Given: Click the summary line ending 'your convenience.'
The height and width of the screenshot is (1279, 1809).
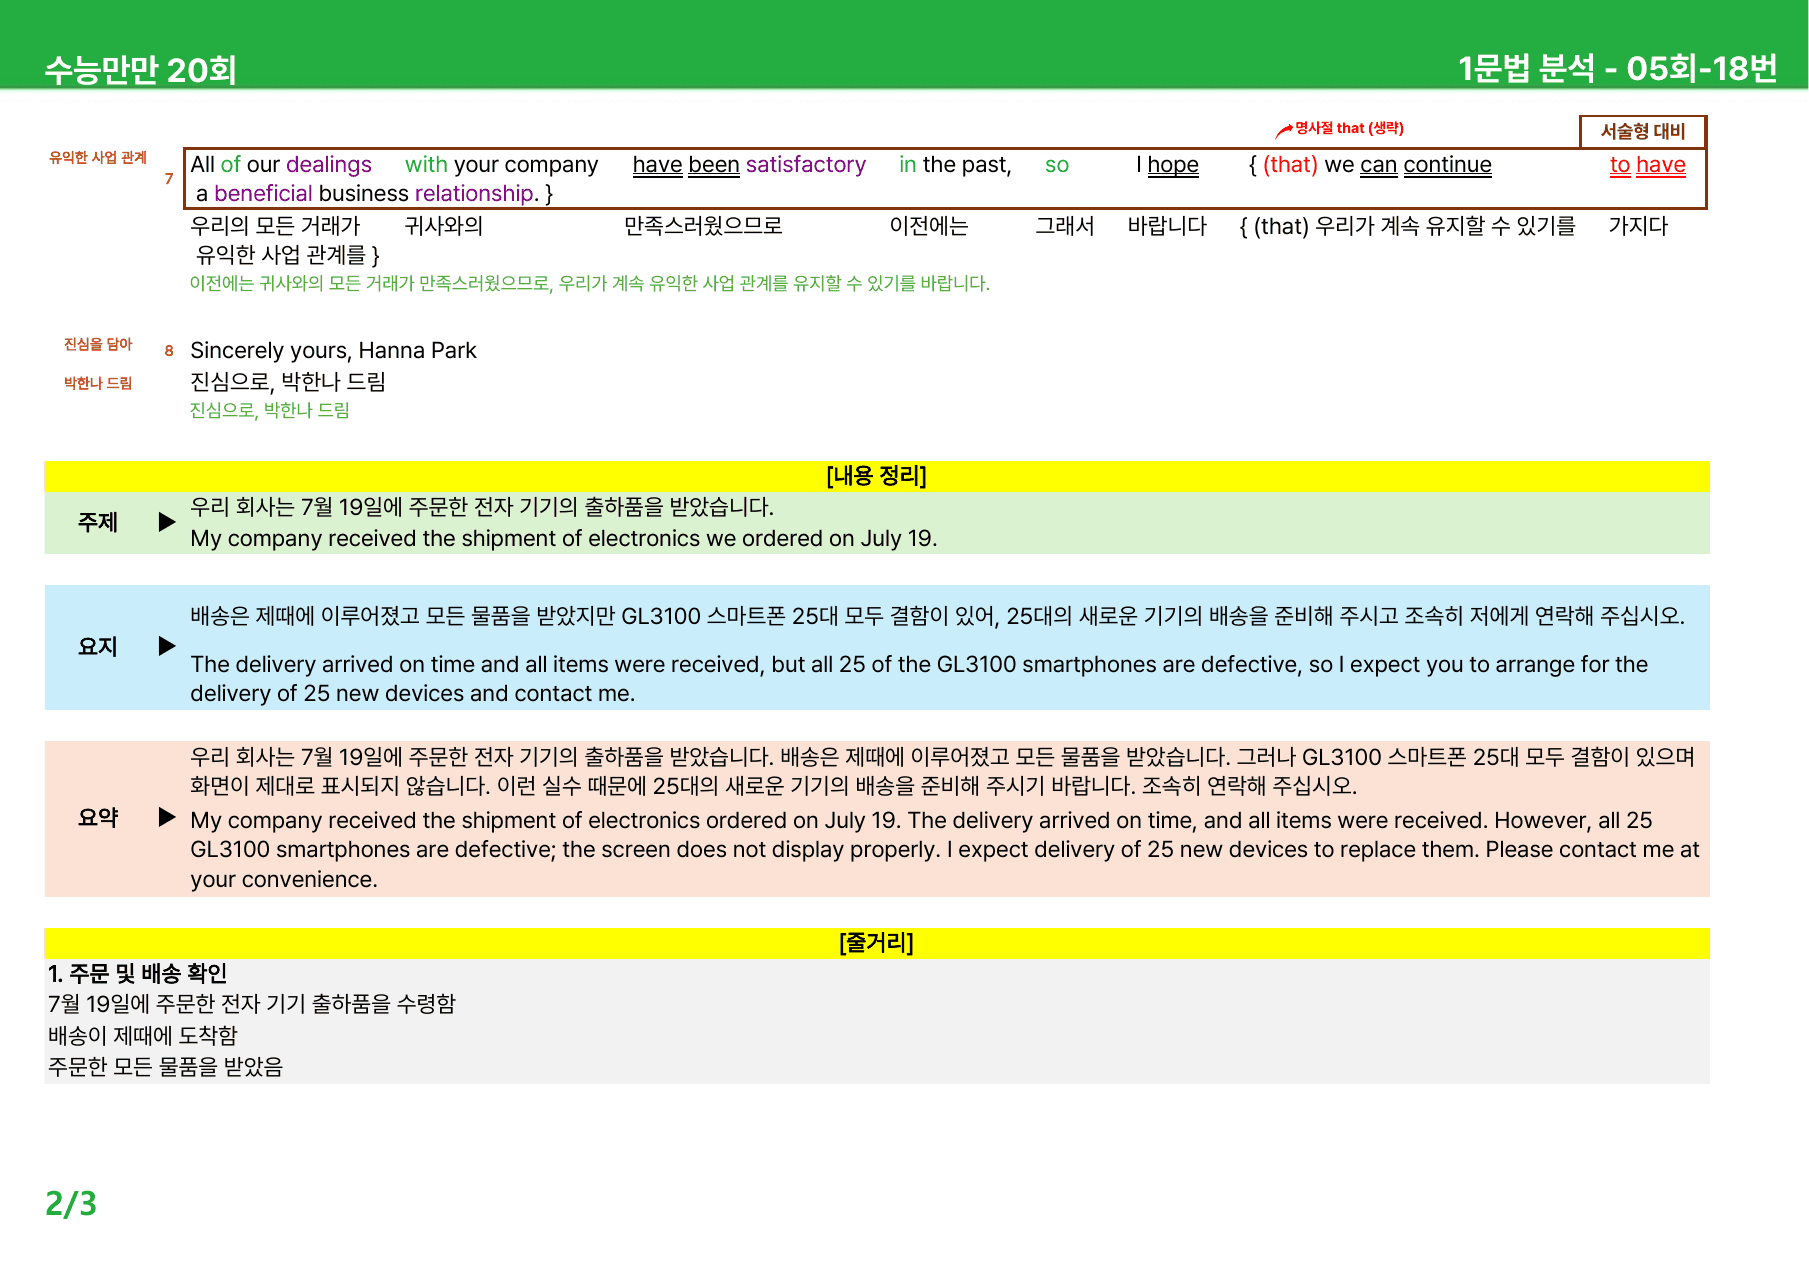Looking at the screenshot, I should point(284,880).
